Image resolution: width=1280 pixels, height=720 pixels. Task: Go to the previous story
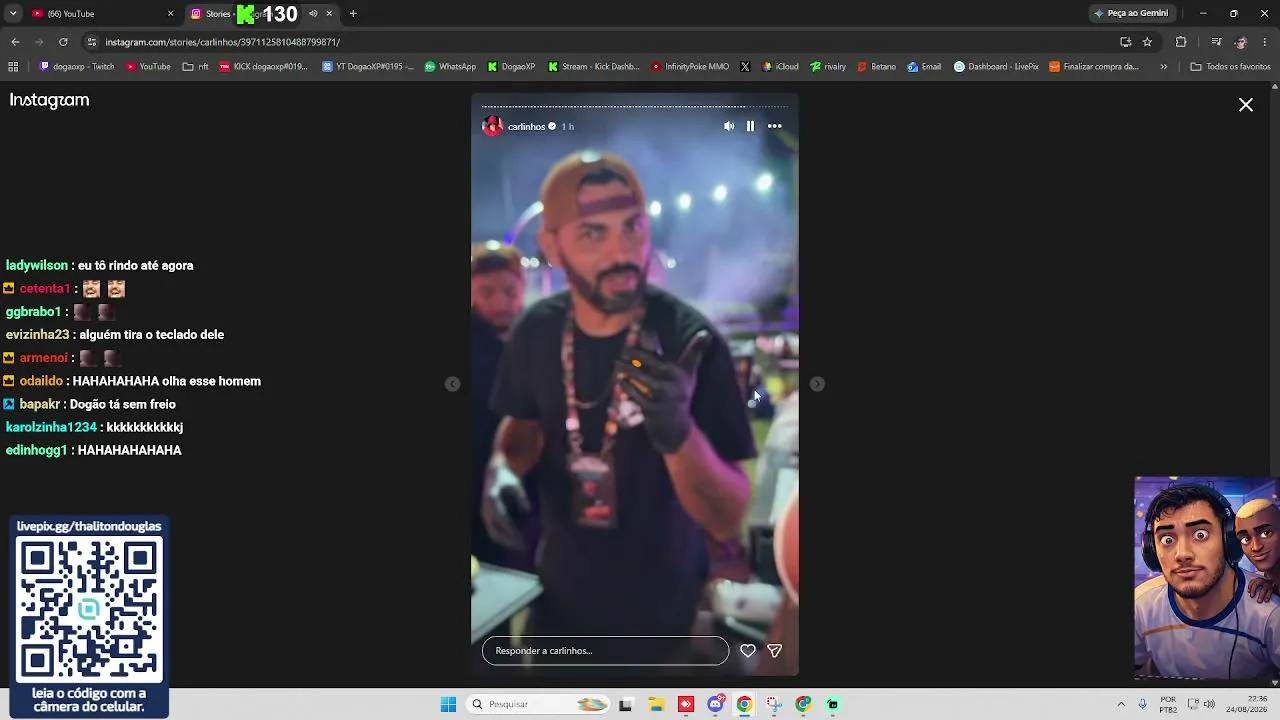coord(453,384)
